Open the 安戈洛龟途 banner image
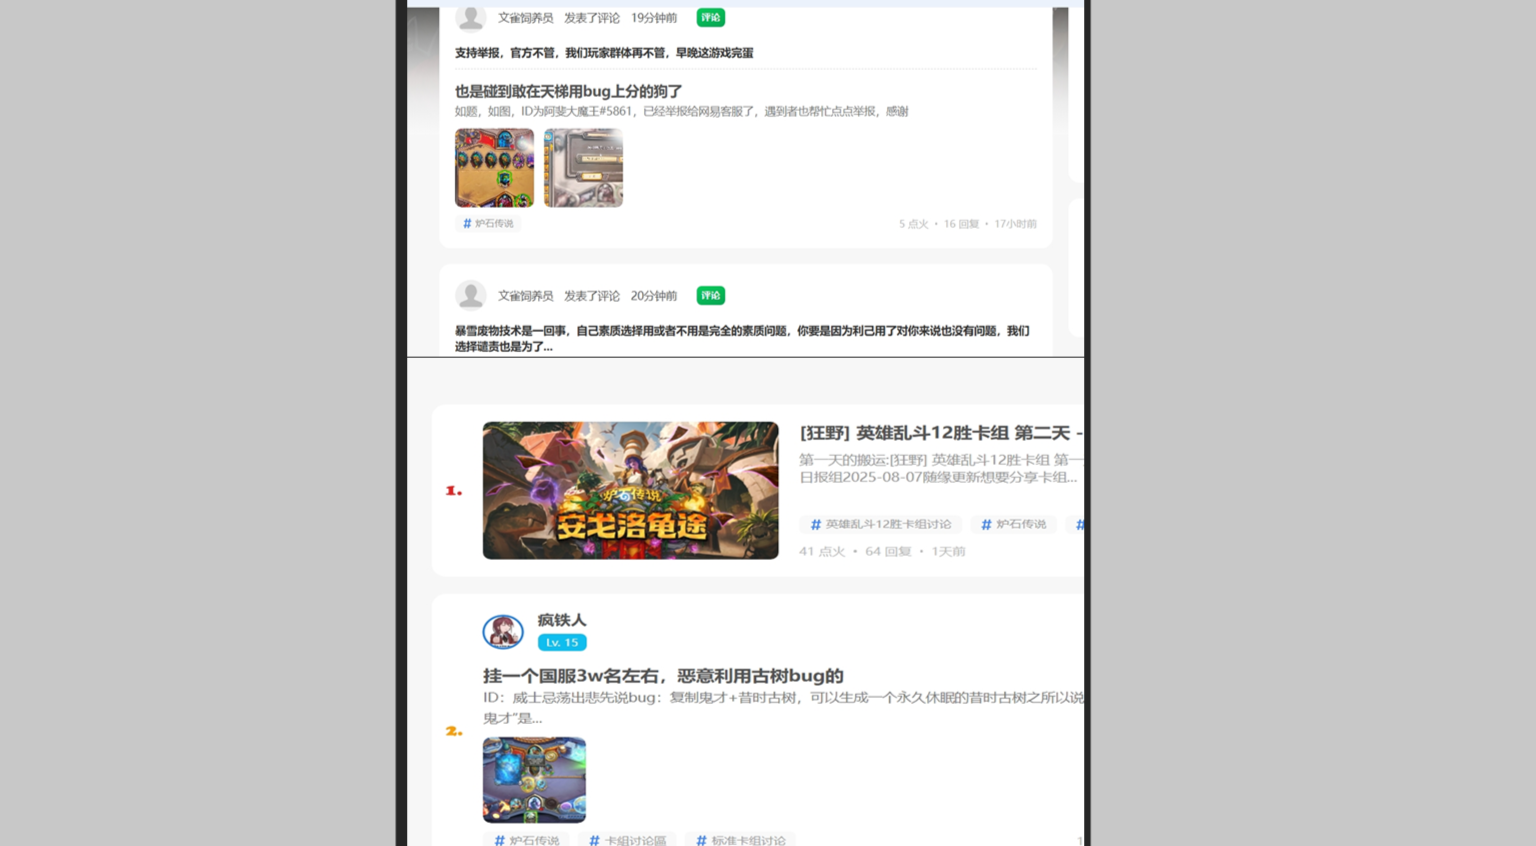1536x846 pixels. pyautogui.click(x=630, y=490)
